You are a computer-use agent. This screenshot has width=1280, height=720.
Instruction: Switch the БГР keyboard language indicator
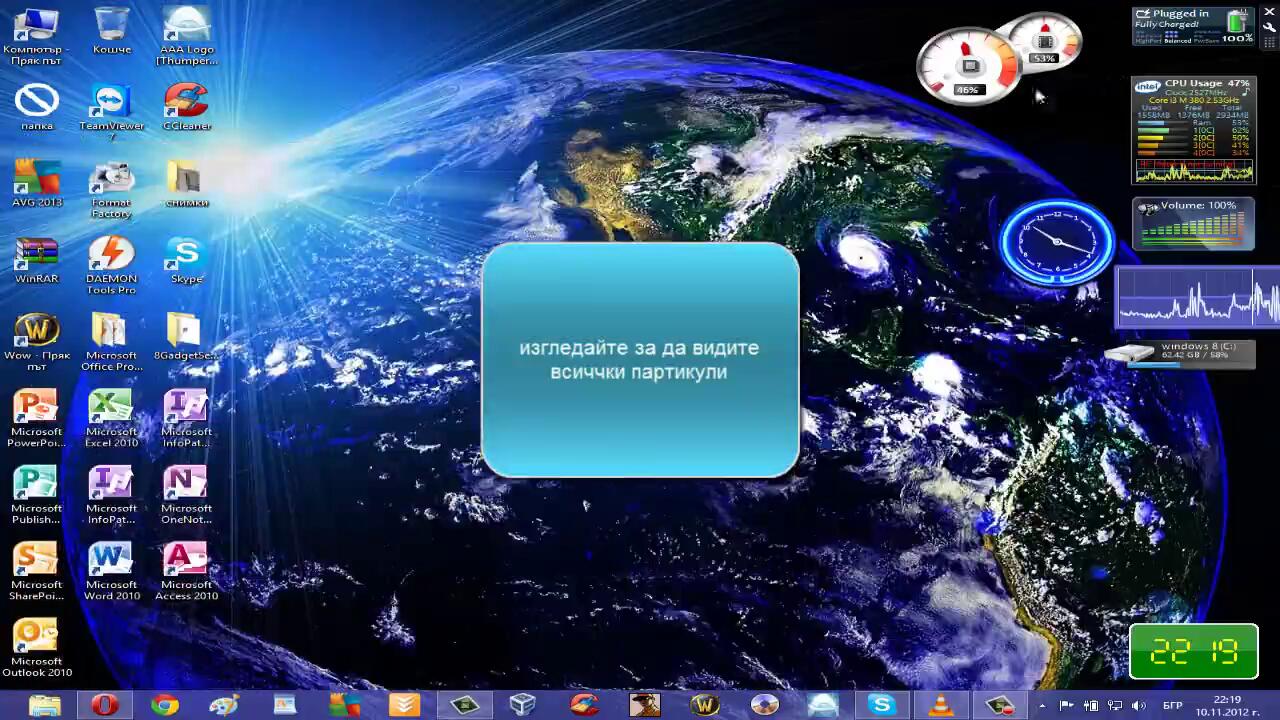point(1173,706)
